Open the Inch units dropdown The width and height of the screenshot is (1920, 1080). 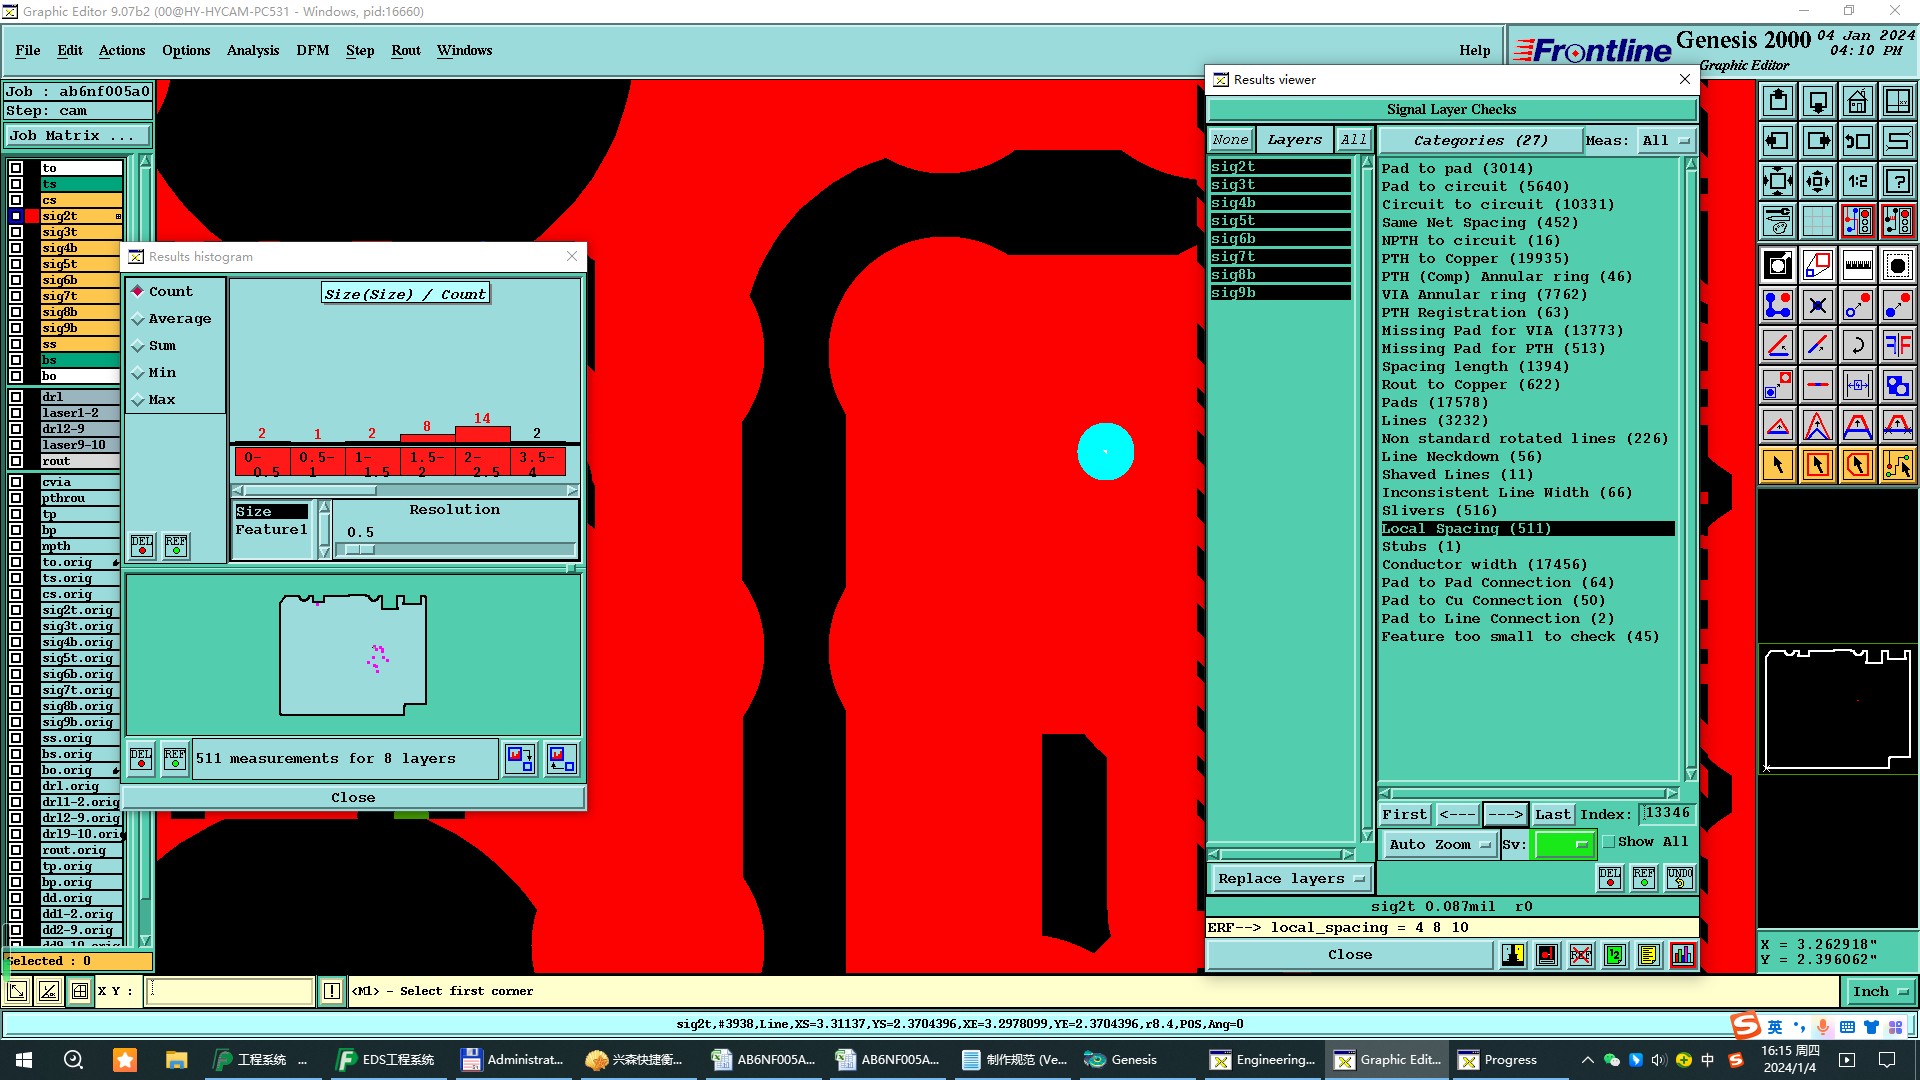(1880, 992)
